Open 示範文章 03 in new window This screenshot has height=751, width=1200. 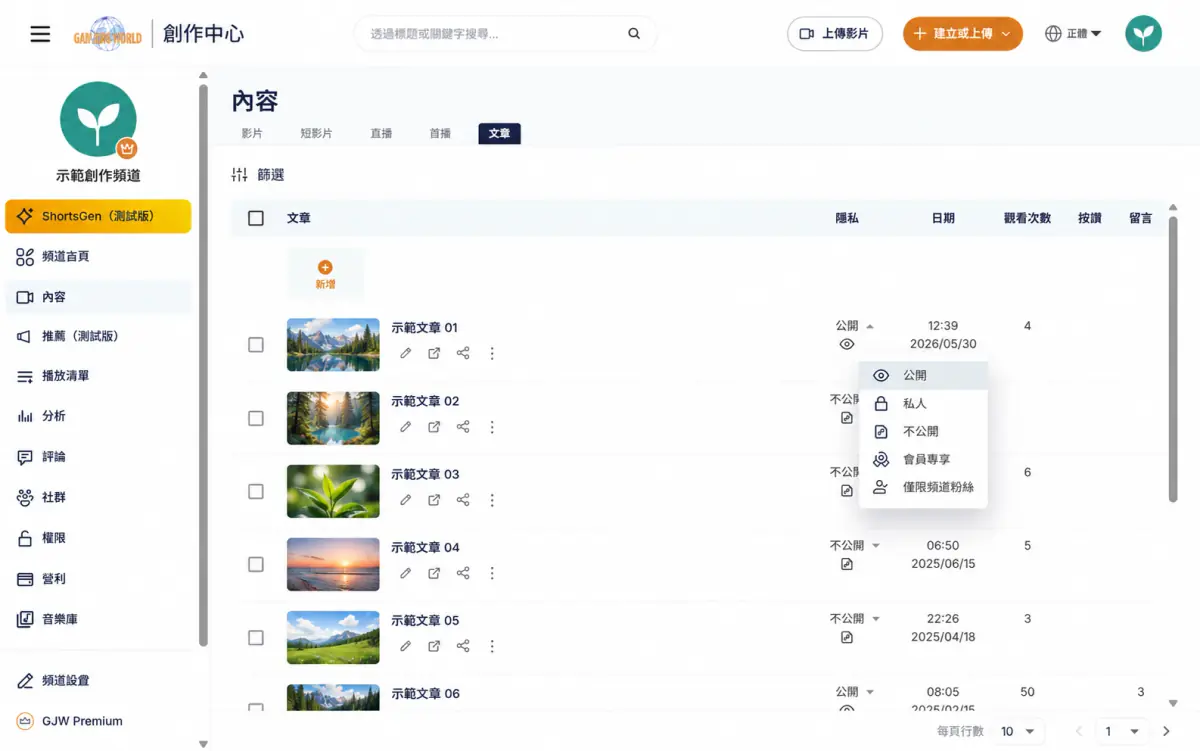434,500
